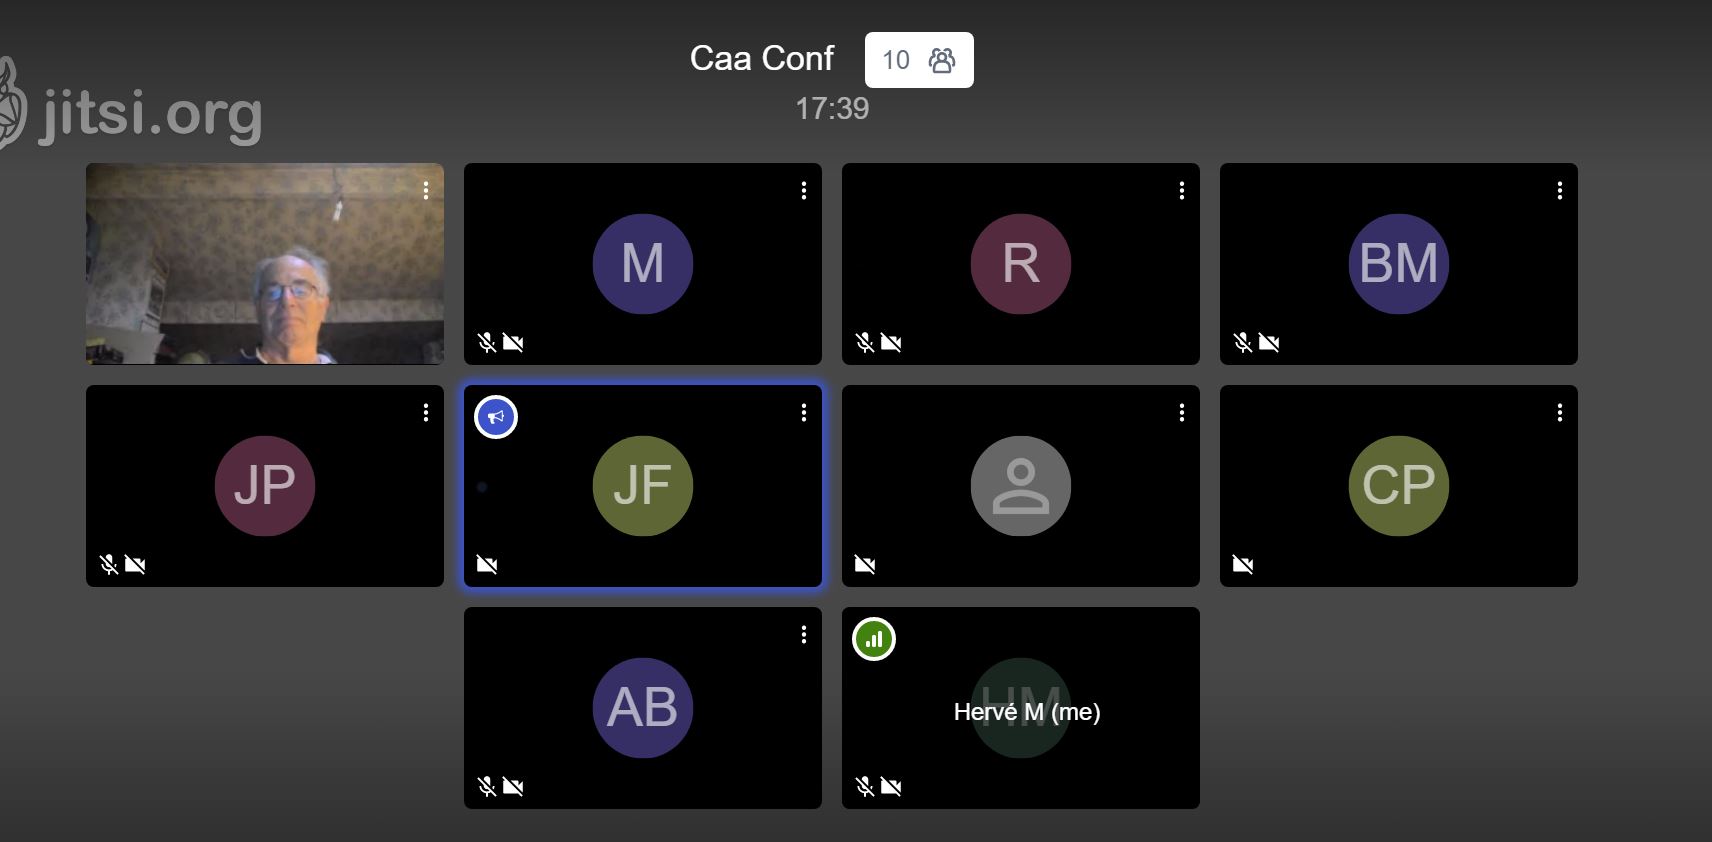The image size is (1712, 842).
Task: Select the CP avatar circle
Action: click(x=1399, y=486)
